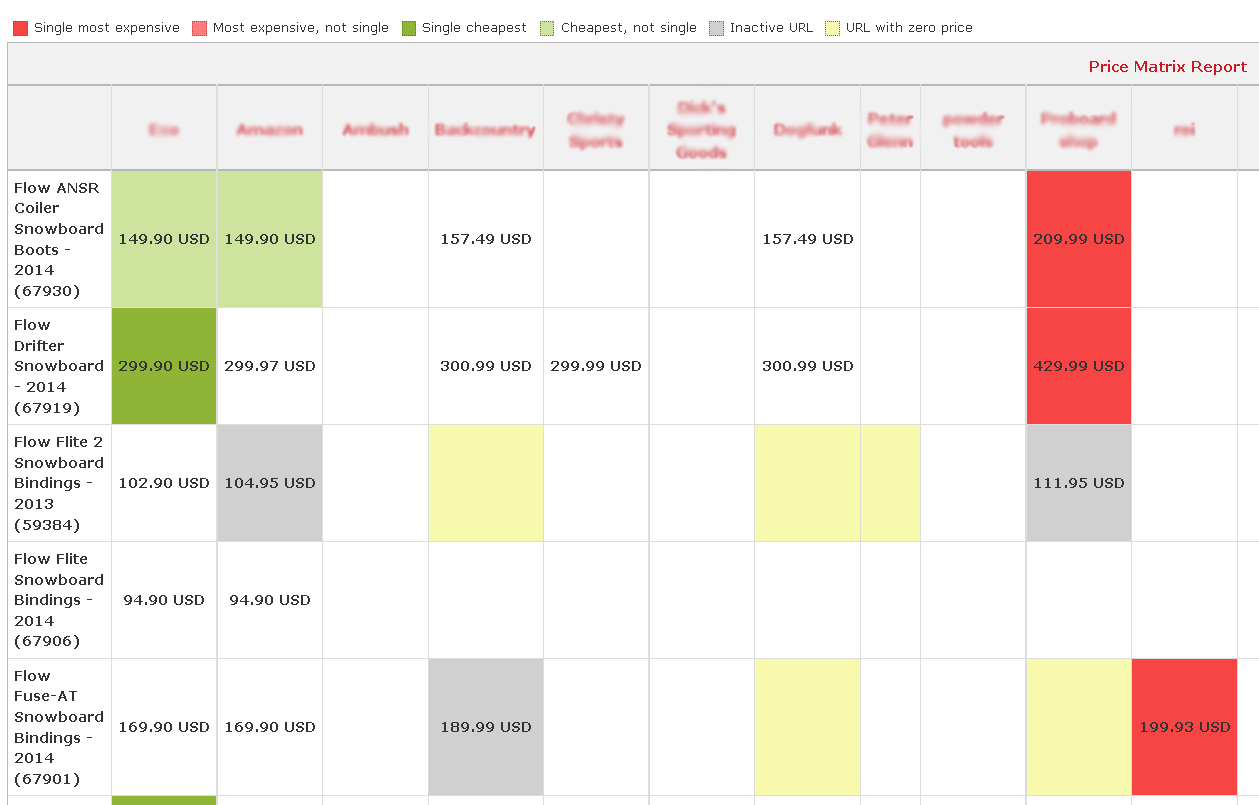Select the rei column header
1259x805 pixels.
[1184, 130]
